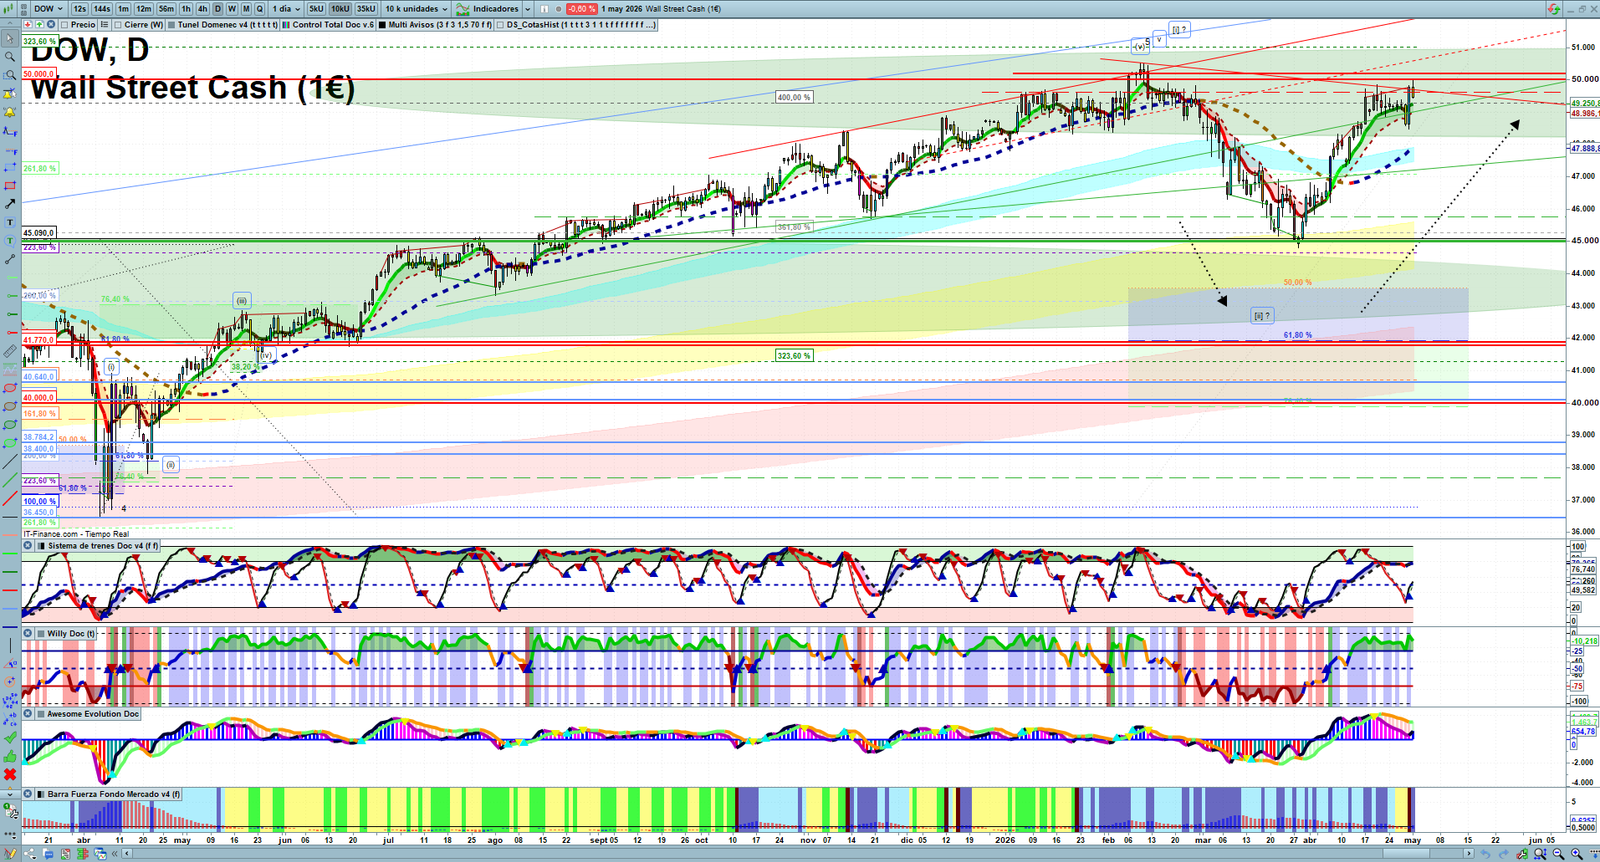Viewport: 1600px width, 862px height.
Task: Click the black swatch of Multi Avisos
Action: tap(383, 24)
